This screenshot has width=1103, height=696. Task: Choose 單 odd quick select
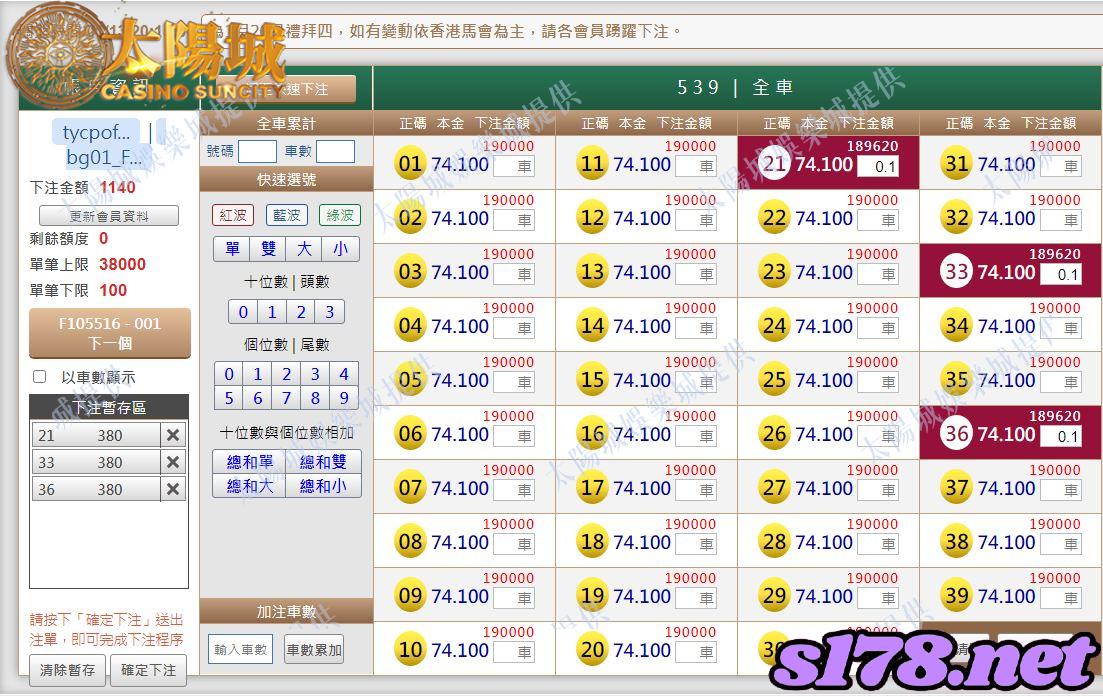point(232,248)
